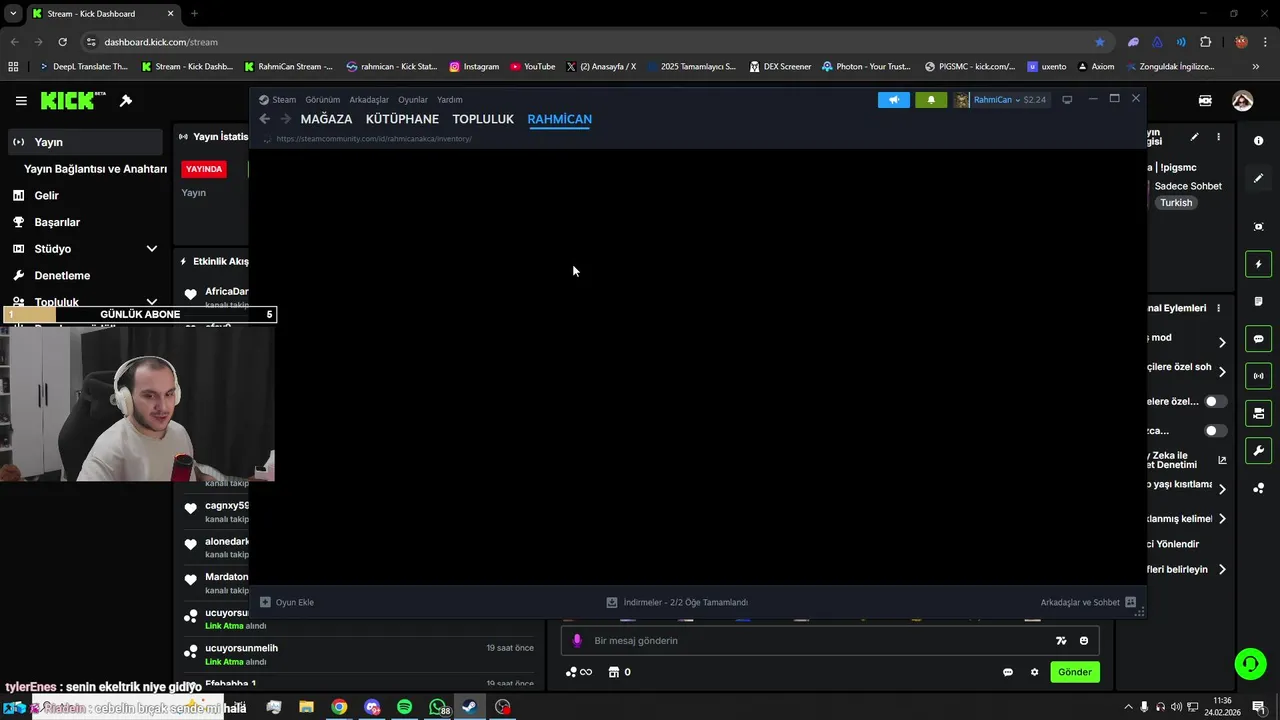The image size is (1280, 720).
Task: Open İndirmeler downloads status in Steam
Action: [x=677, y=602]
